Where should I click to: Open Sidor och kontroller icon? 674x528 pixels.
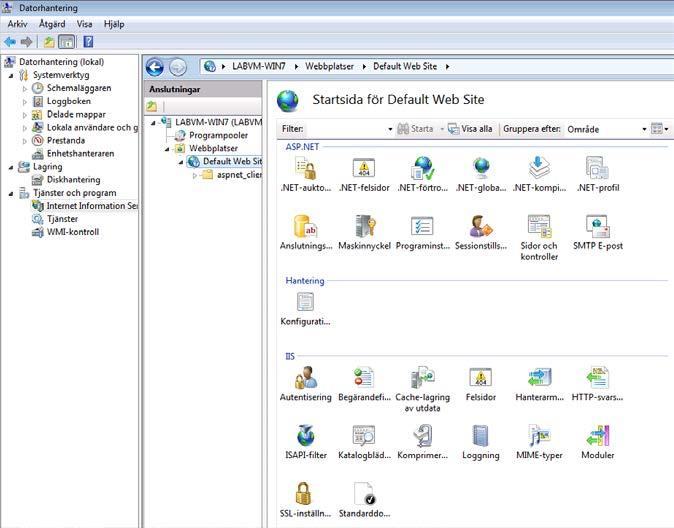coord(539,227)
